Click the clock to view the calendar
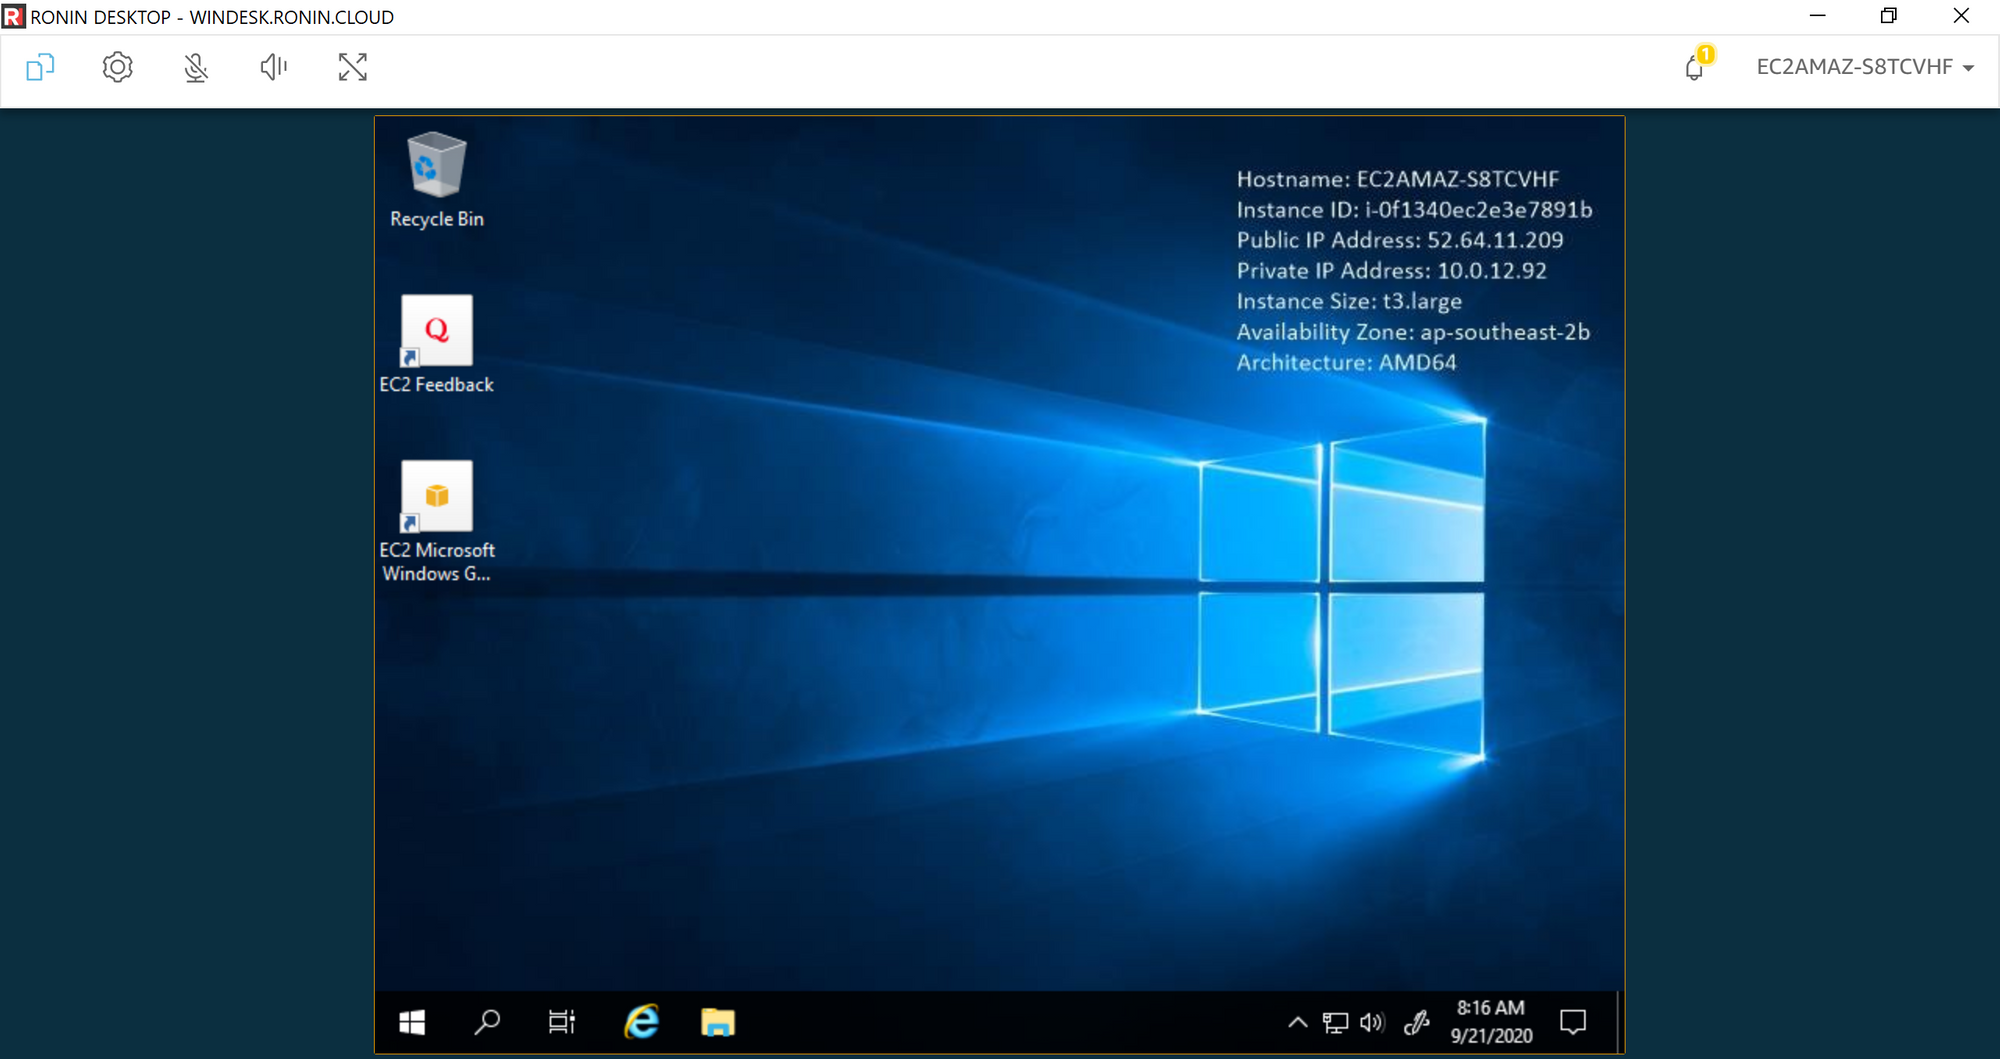The width and height of the screenshot is (2000, 1059). pos(1489,1022)
